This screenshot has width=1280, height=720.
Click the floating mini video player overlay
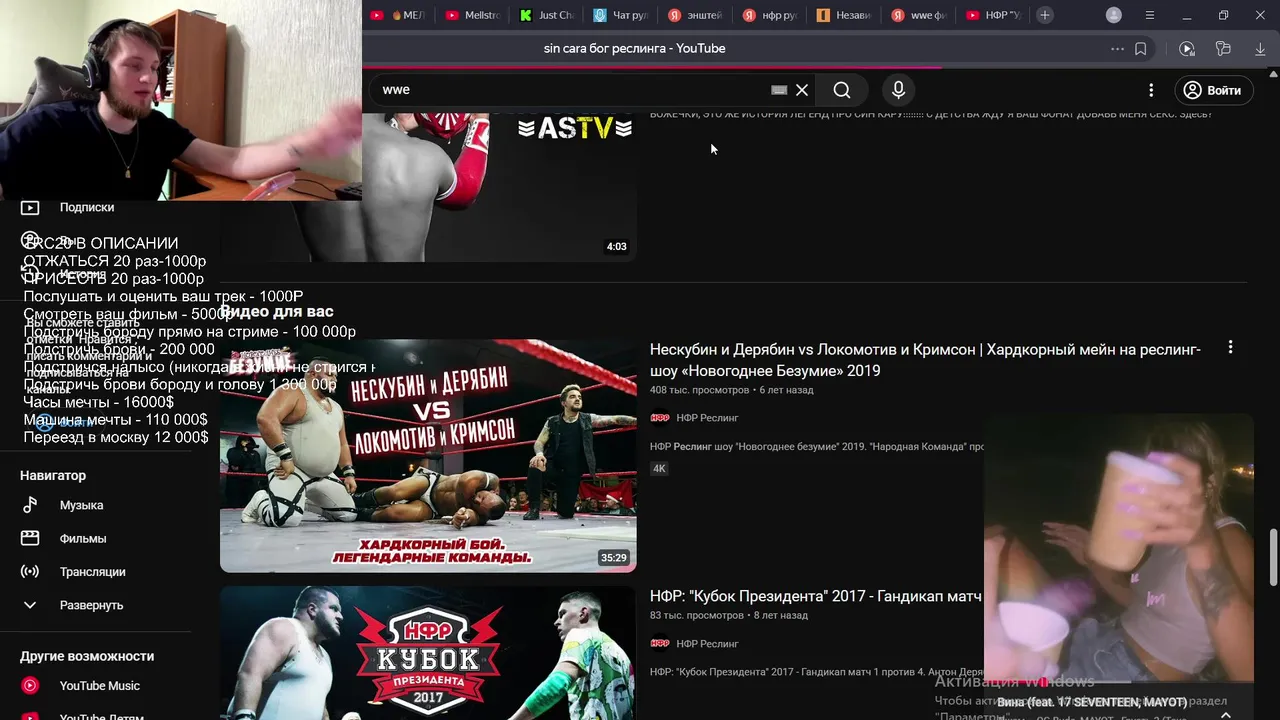(x=1119, y=546)
